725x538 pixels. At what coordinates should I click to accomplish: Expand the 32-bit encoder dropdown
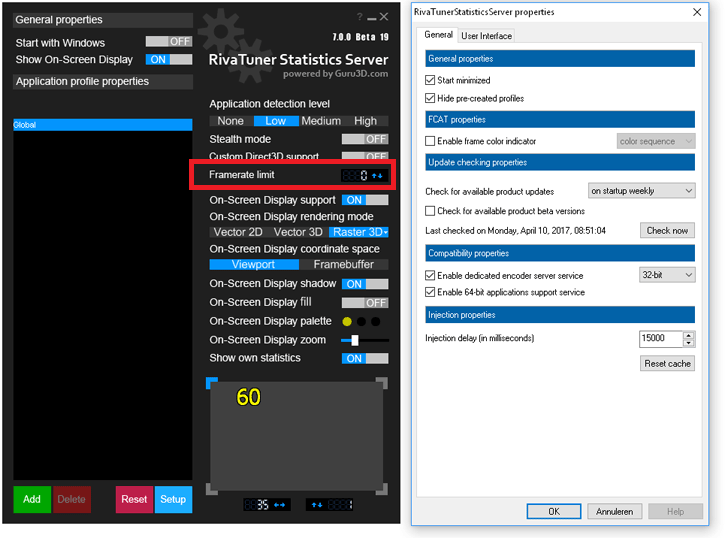667,275
